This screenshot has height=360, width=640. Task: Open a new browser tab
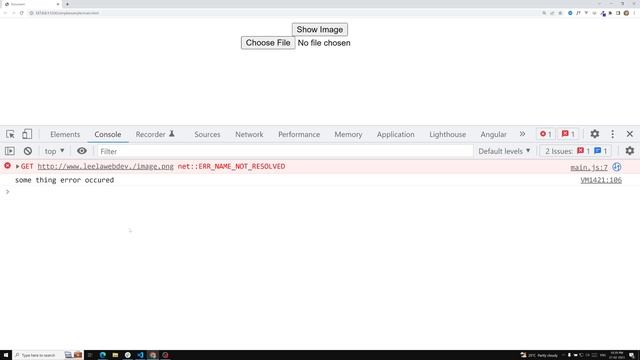click(x=67, y=4)
